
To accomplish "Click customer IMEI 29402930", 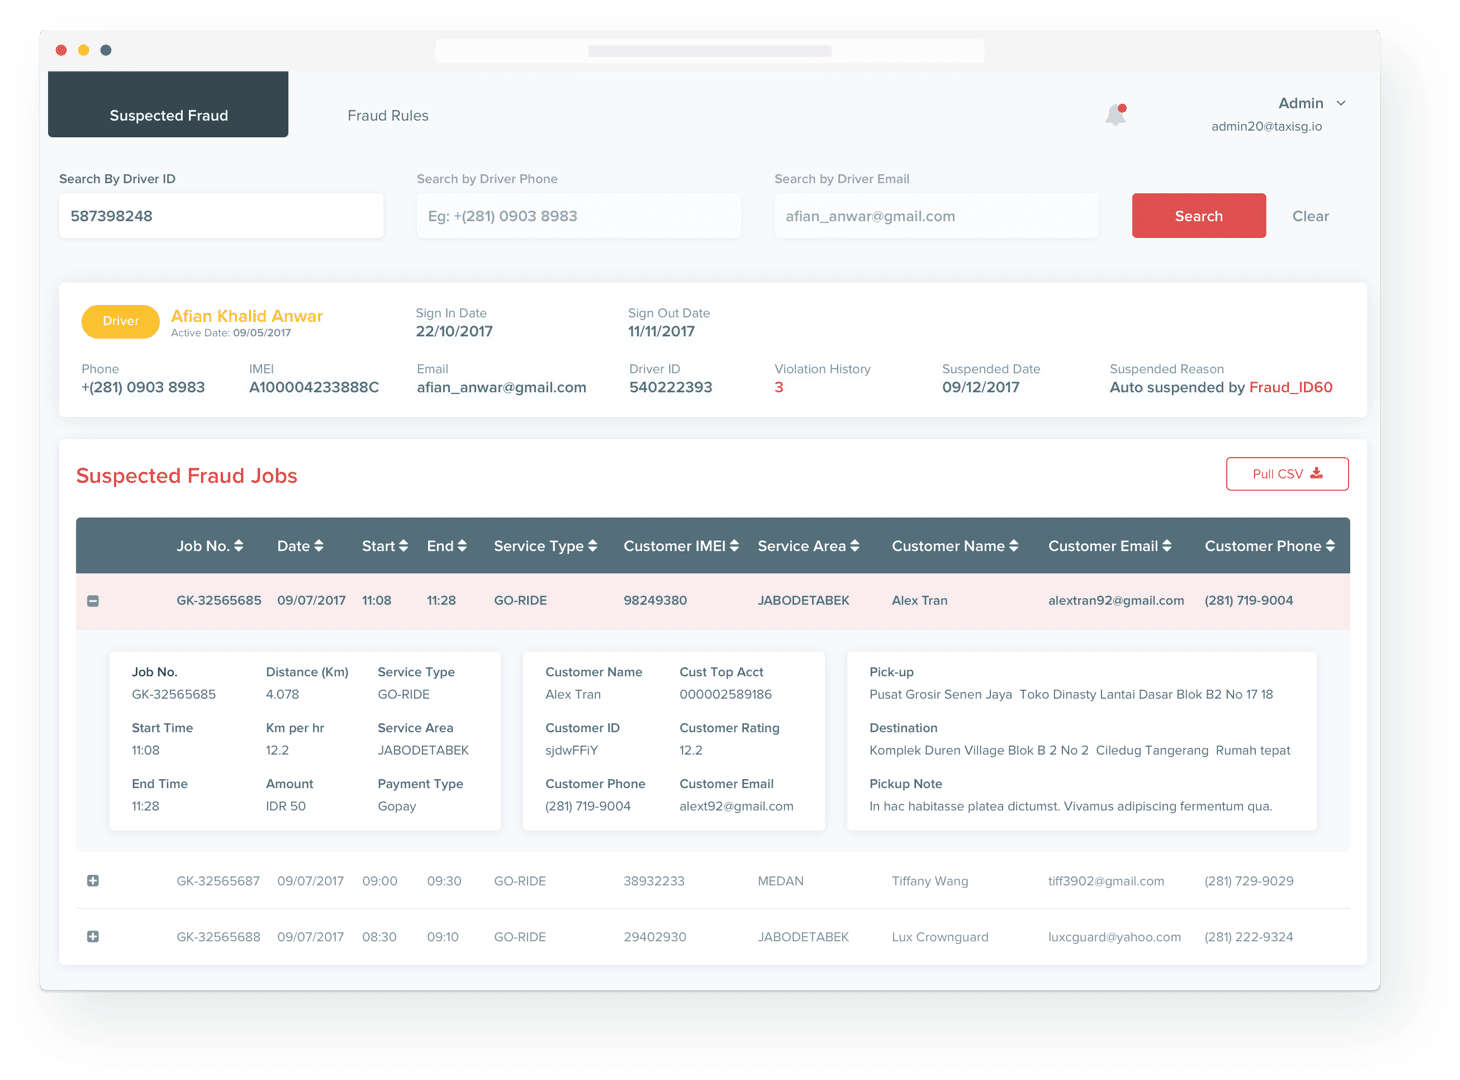I will (655, 937).
